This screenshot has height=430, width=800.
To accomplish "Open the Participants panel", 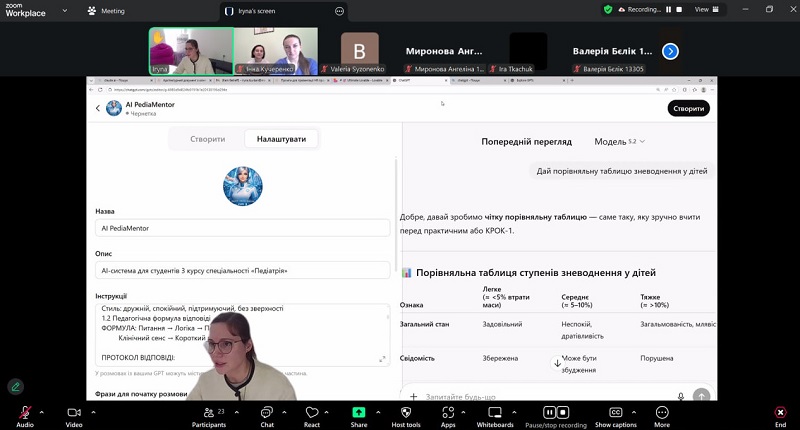I will 207,412.
